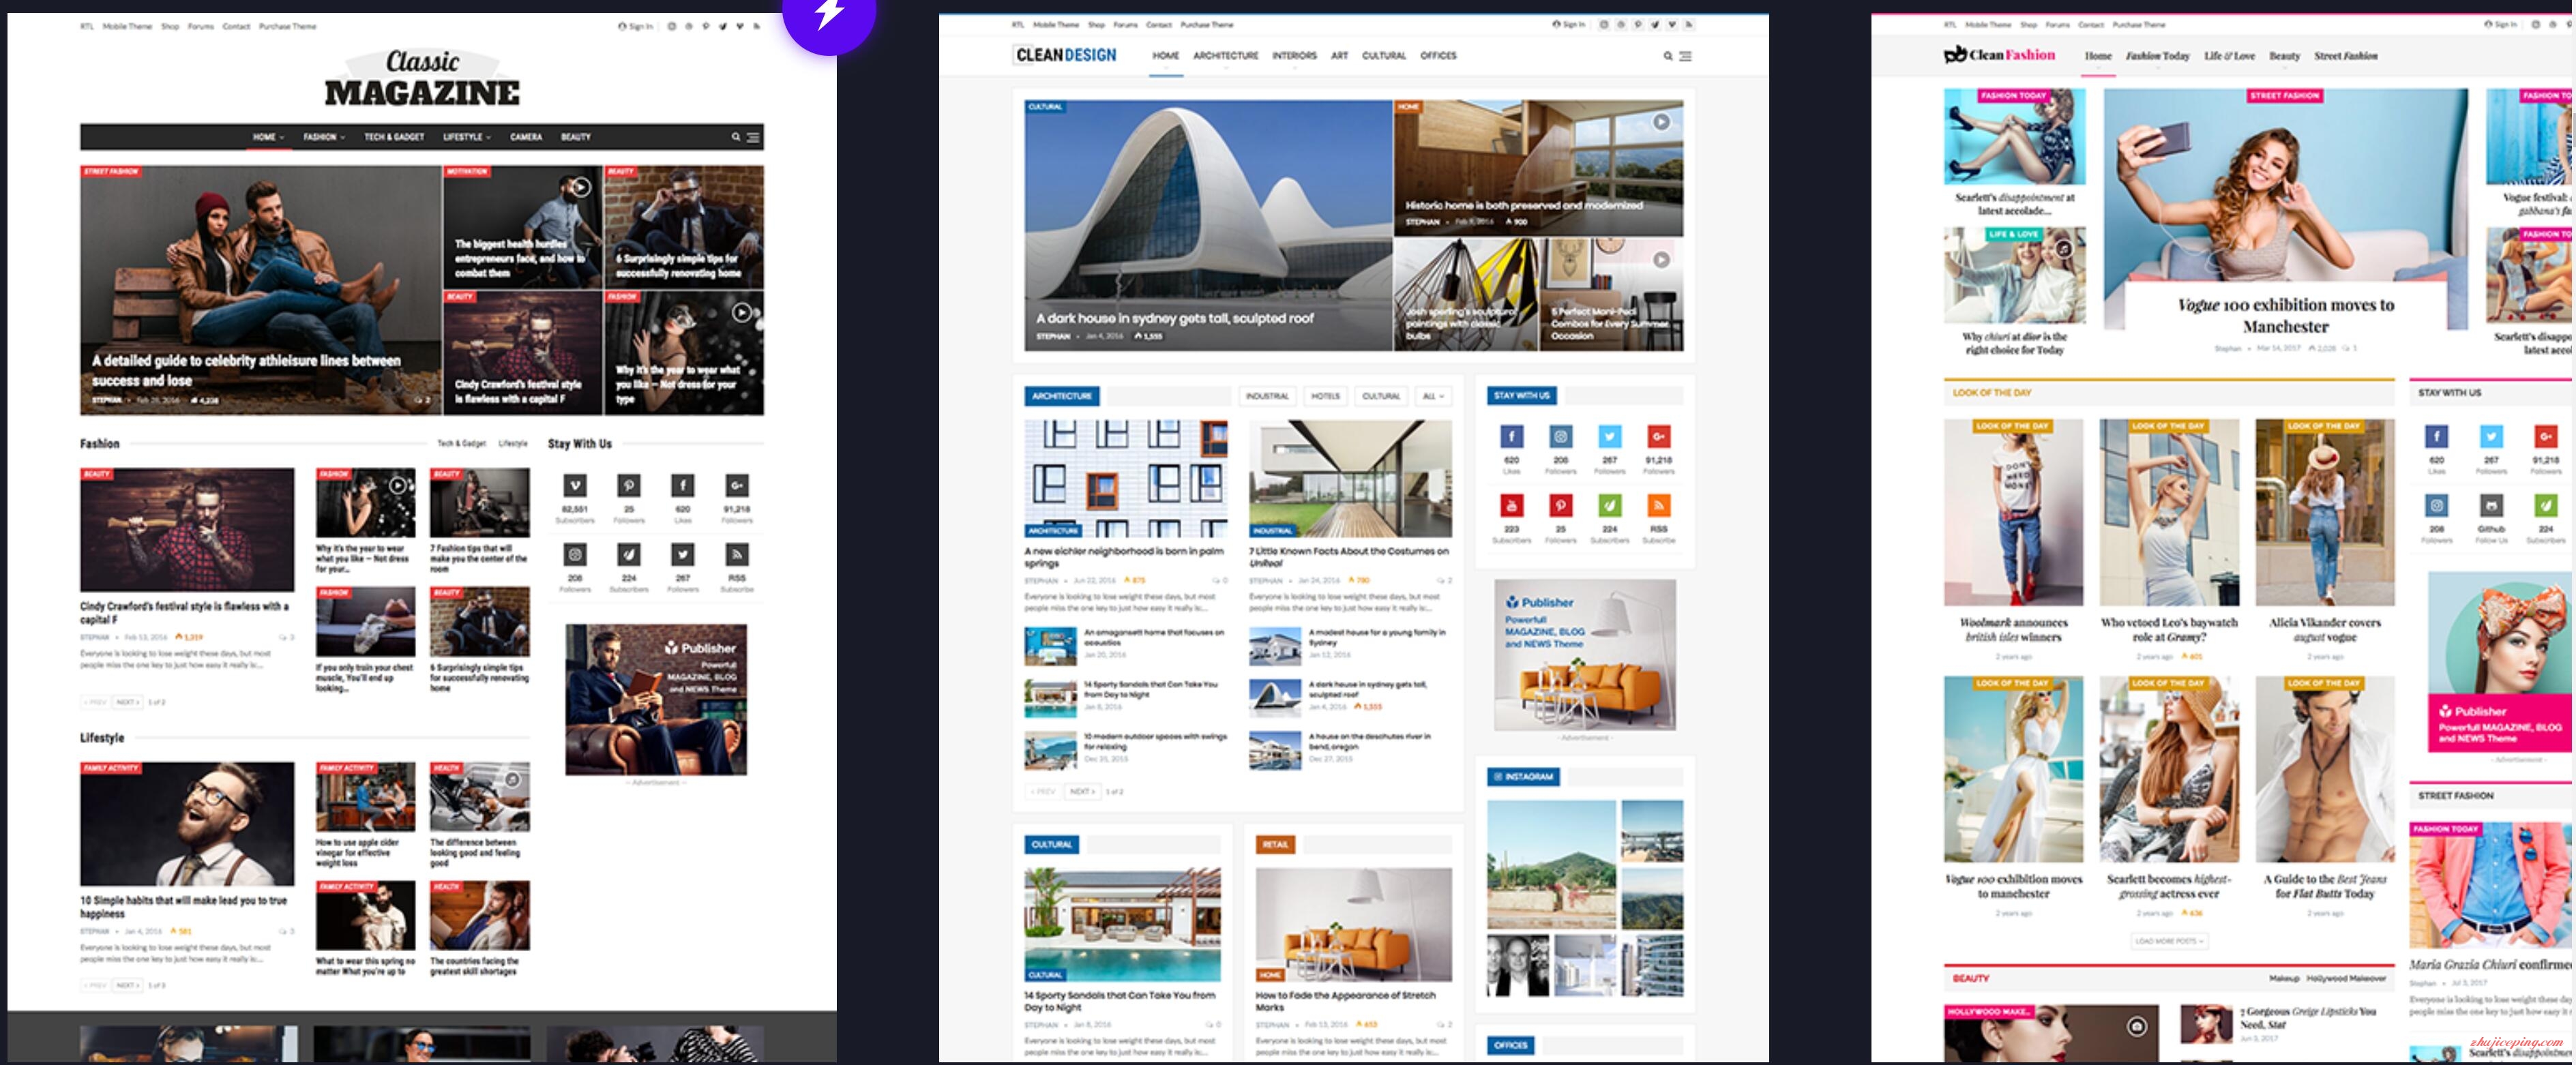Open Life & Love in Clean Fashion menu
Screen dimensions: 2576x1065
[2229, 56]
